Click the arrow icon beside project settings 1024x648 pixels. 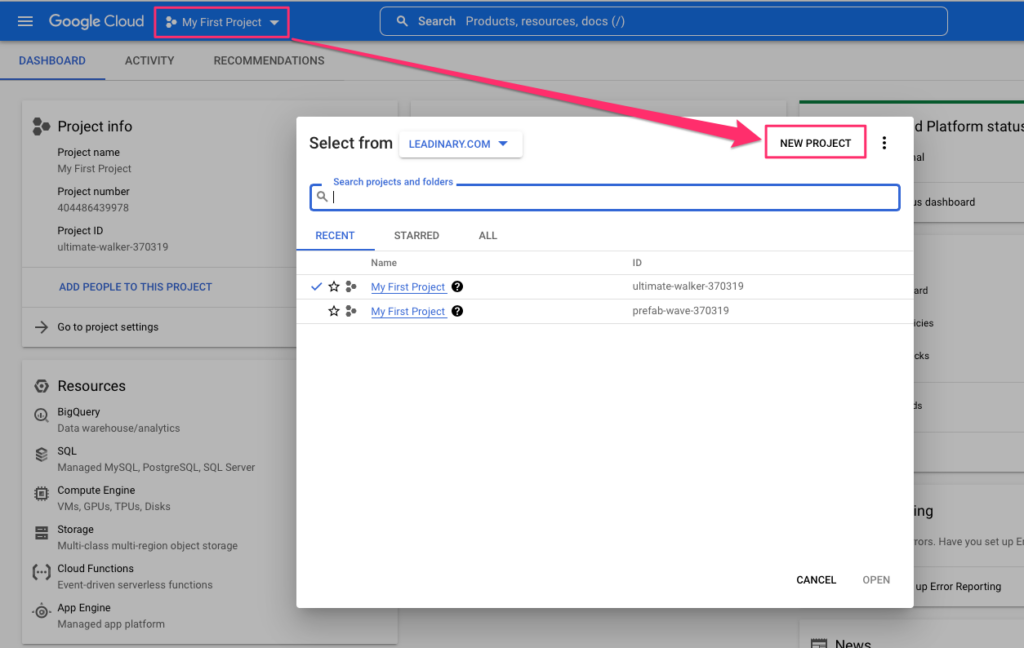pos(41,327)
